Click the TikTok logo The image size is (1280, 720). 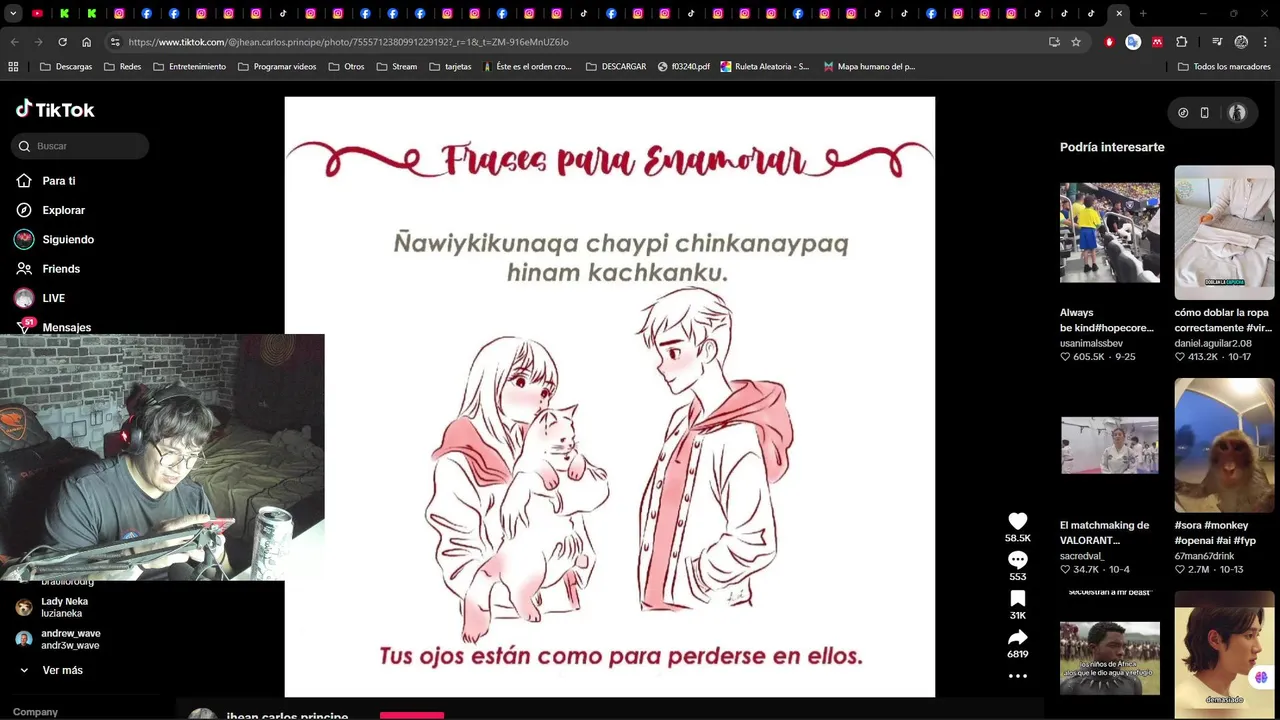point(55,109)
